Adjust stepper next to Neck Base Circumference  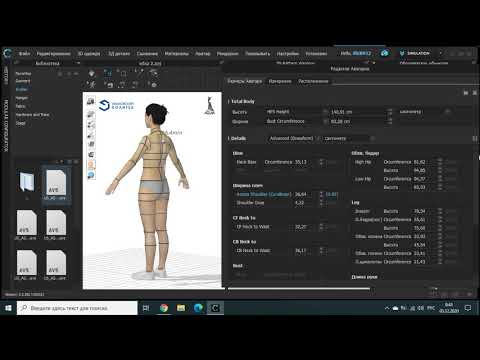click(x=321, y=162)
